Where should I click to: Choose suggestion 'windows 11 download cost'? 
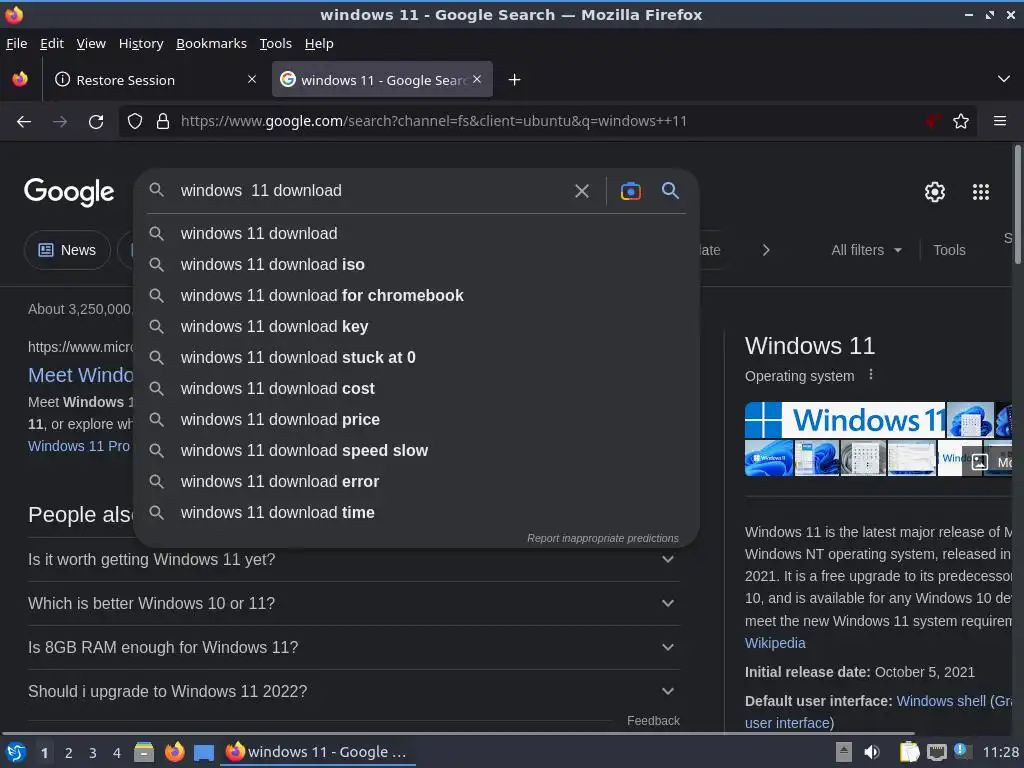coord(417,389)
